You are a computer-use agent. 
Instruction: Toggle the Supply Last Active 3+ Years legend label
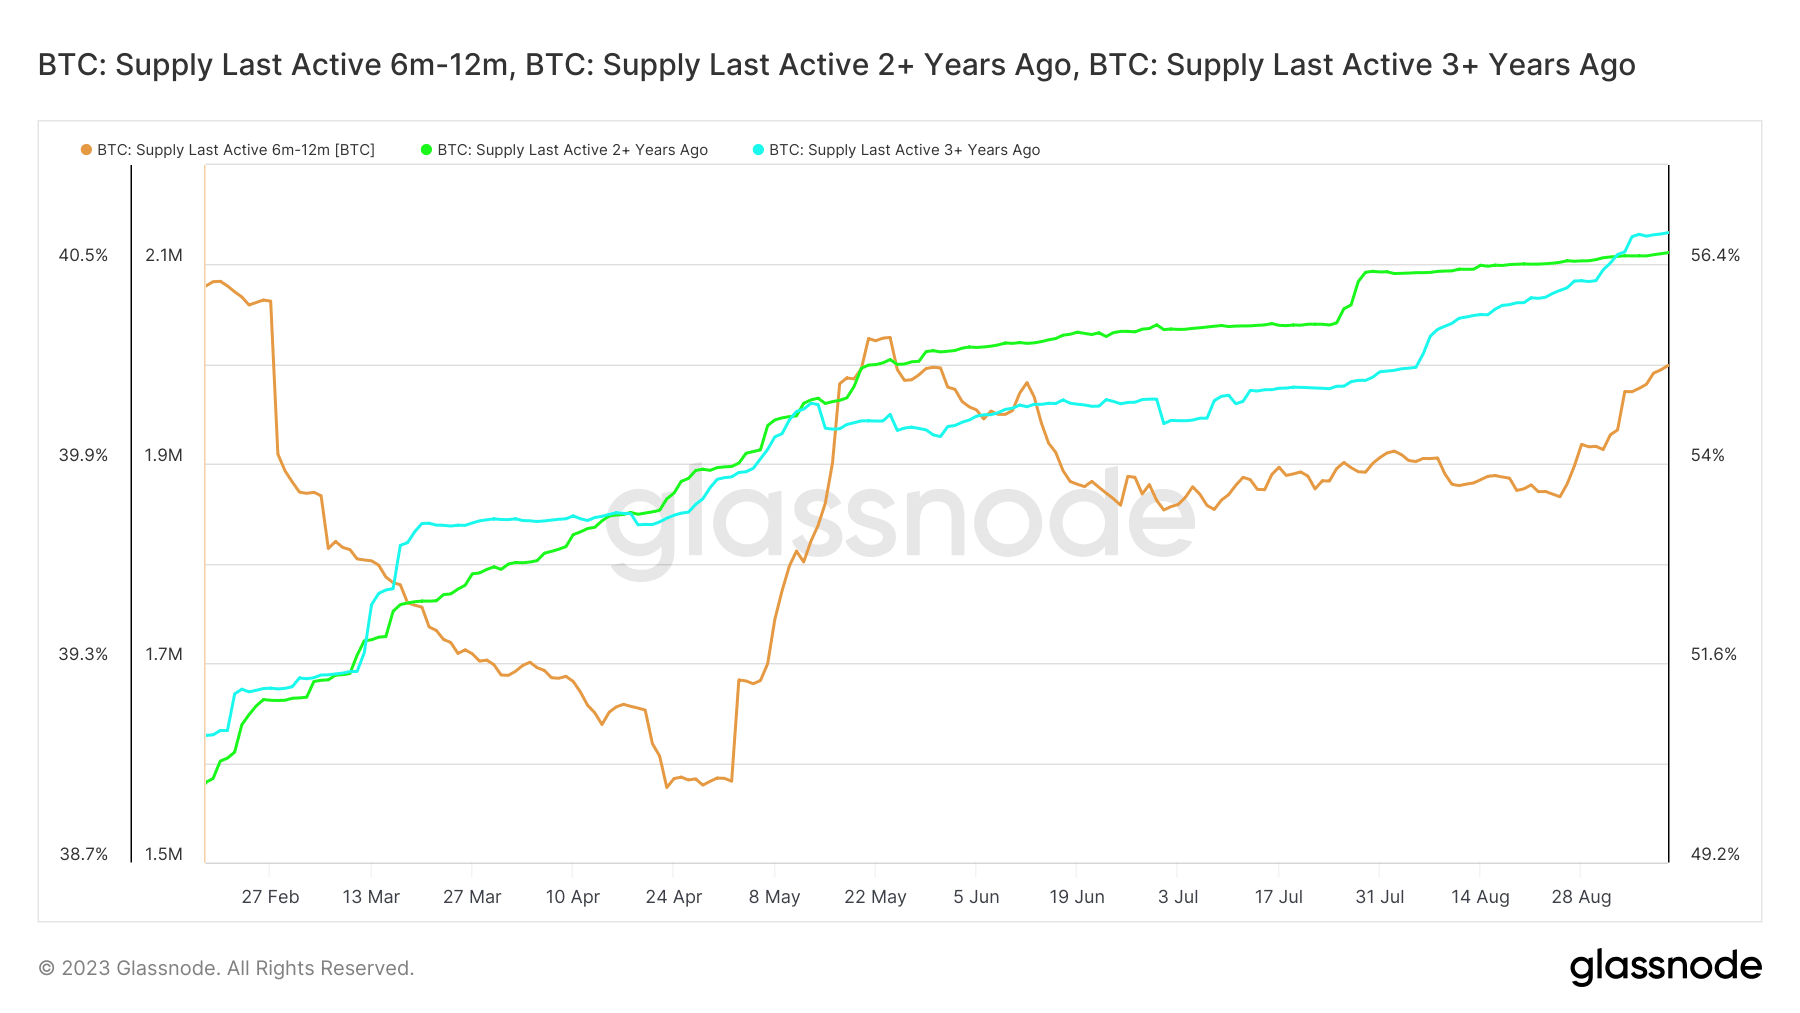[905, 150]
